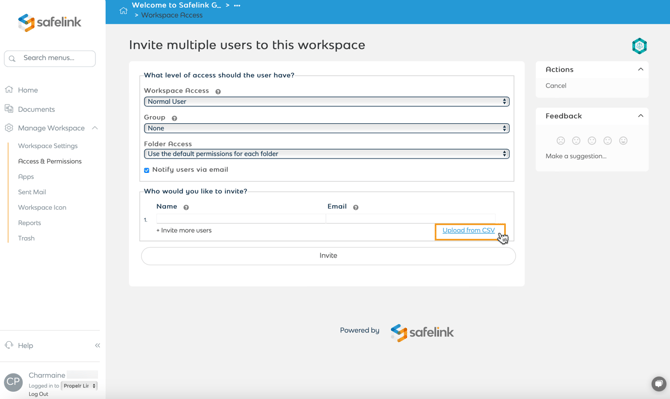Collapse the Actions panel

point(641,69)
